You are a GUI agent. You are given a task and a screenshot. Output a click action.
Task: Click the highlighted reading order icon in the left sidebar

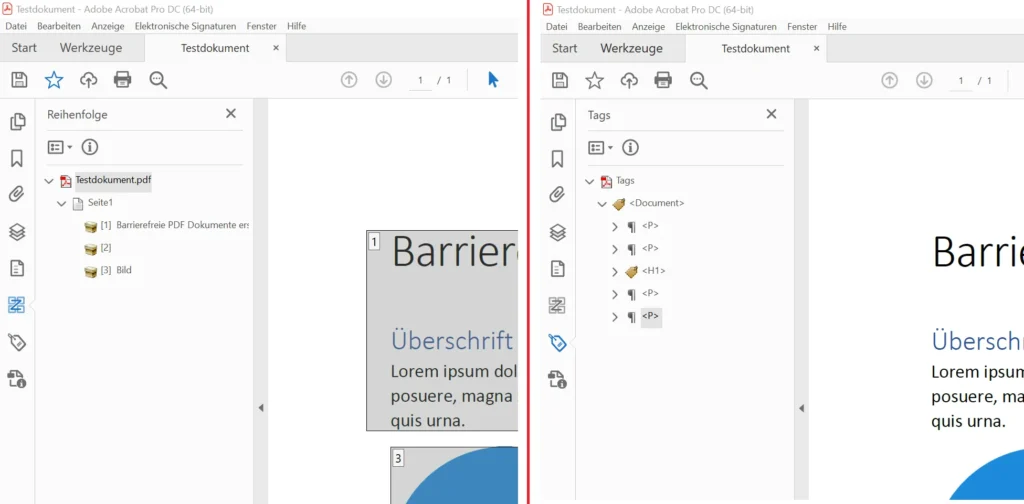point(17,305)
